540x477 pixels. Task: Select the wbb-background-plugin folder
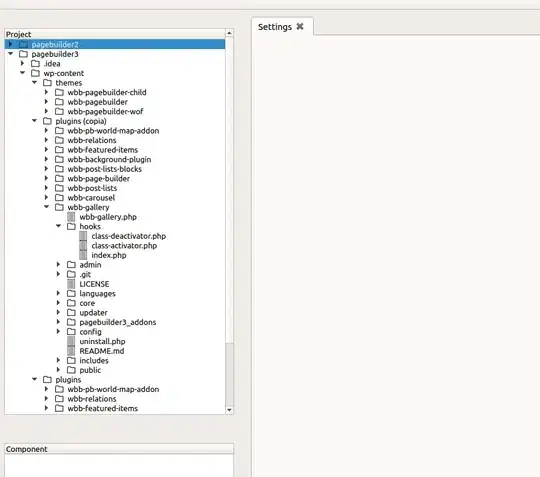tap(109, 159)
